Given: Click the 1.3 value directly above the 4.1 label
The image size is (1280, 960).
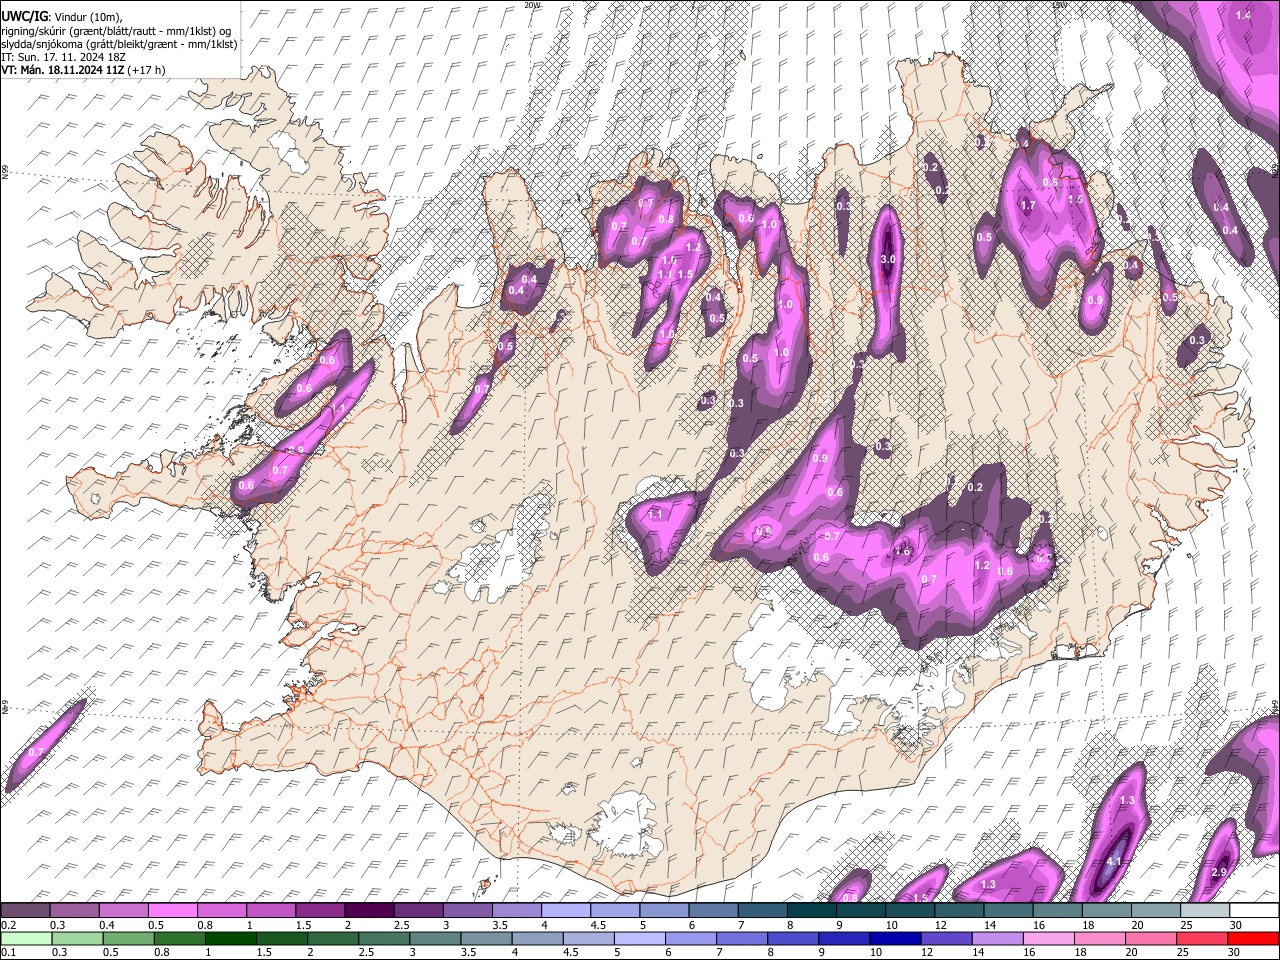Looking at the screenshot, I should 1127,801.
